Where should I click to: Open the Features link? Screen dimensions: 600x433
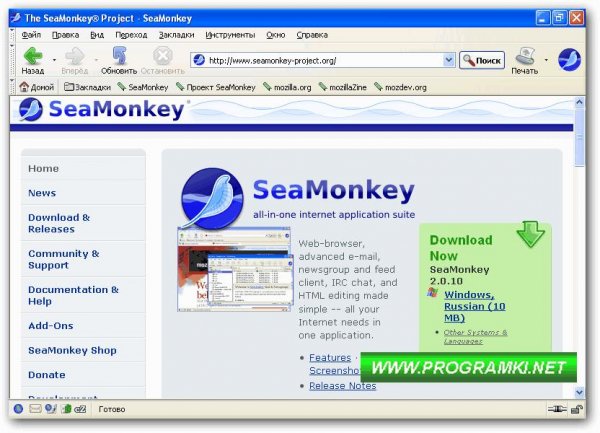click(330, 358)
